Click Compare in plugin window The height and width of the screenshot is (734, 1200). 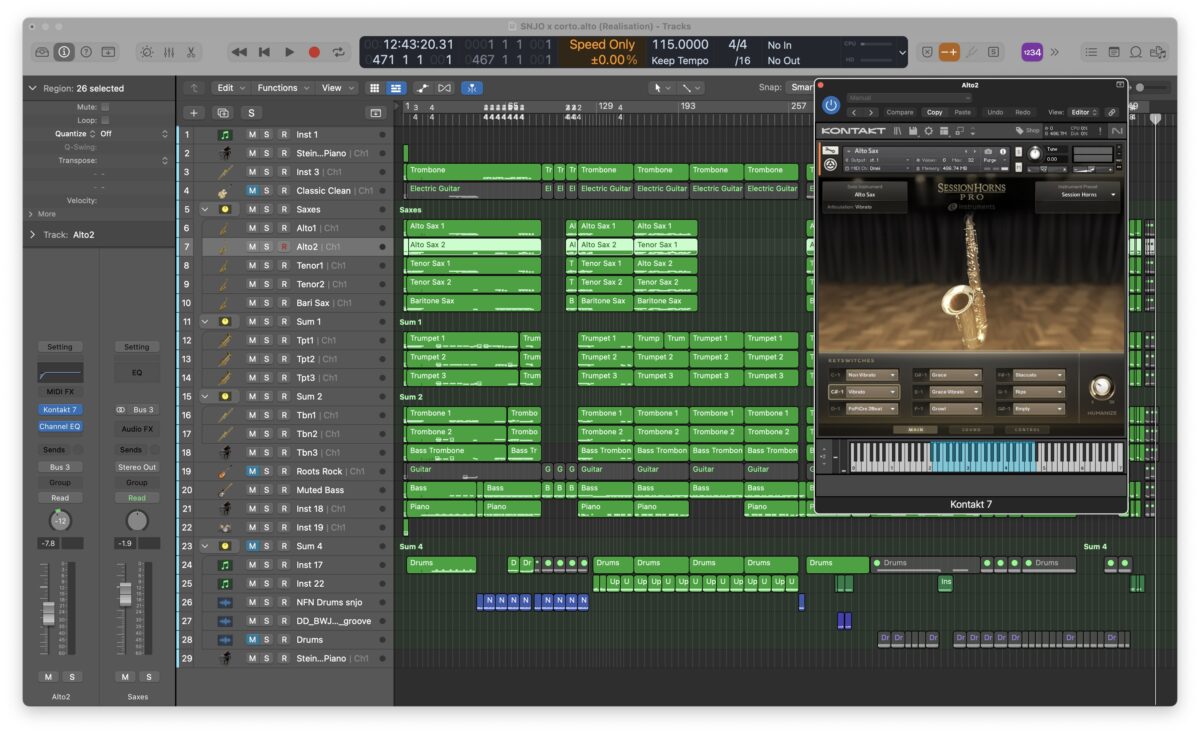coord(900,112)
